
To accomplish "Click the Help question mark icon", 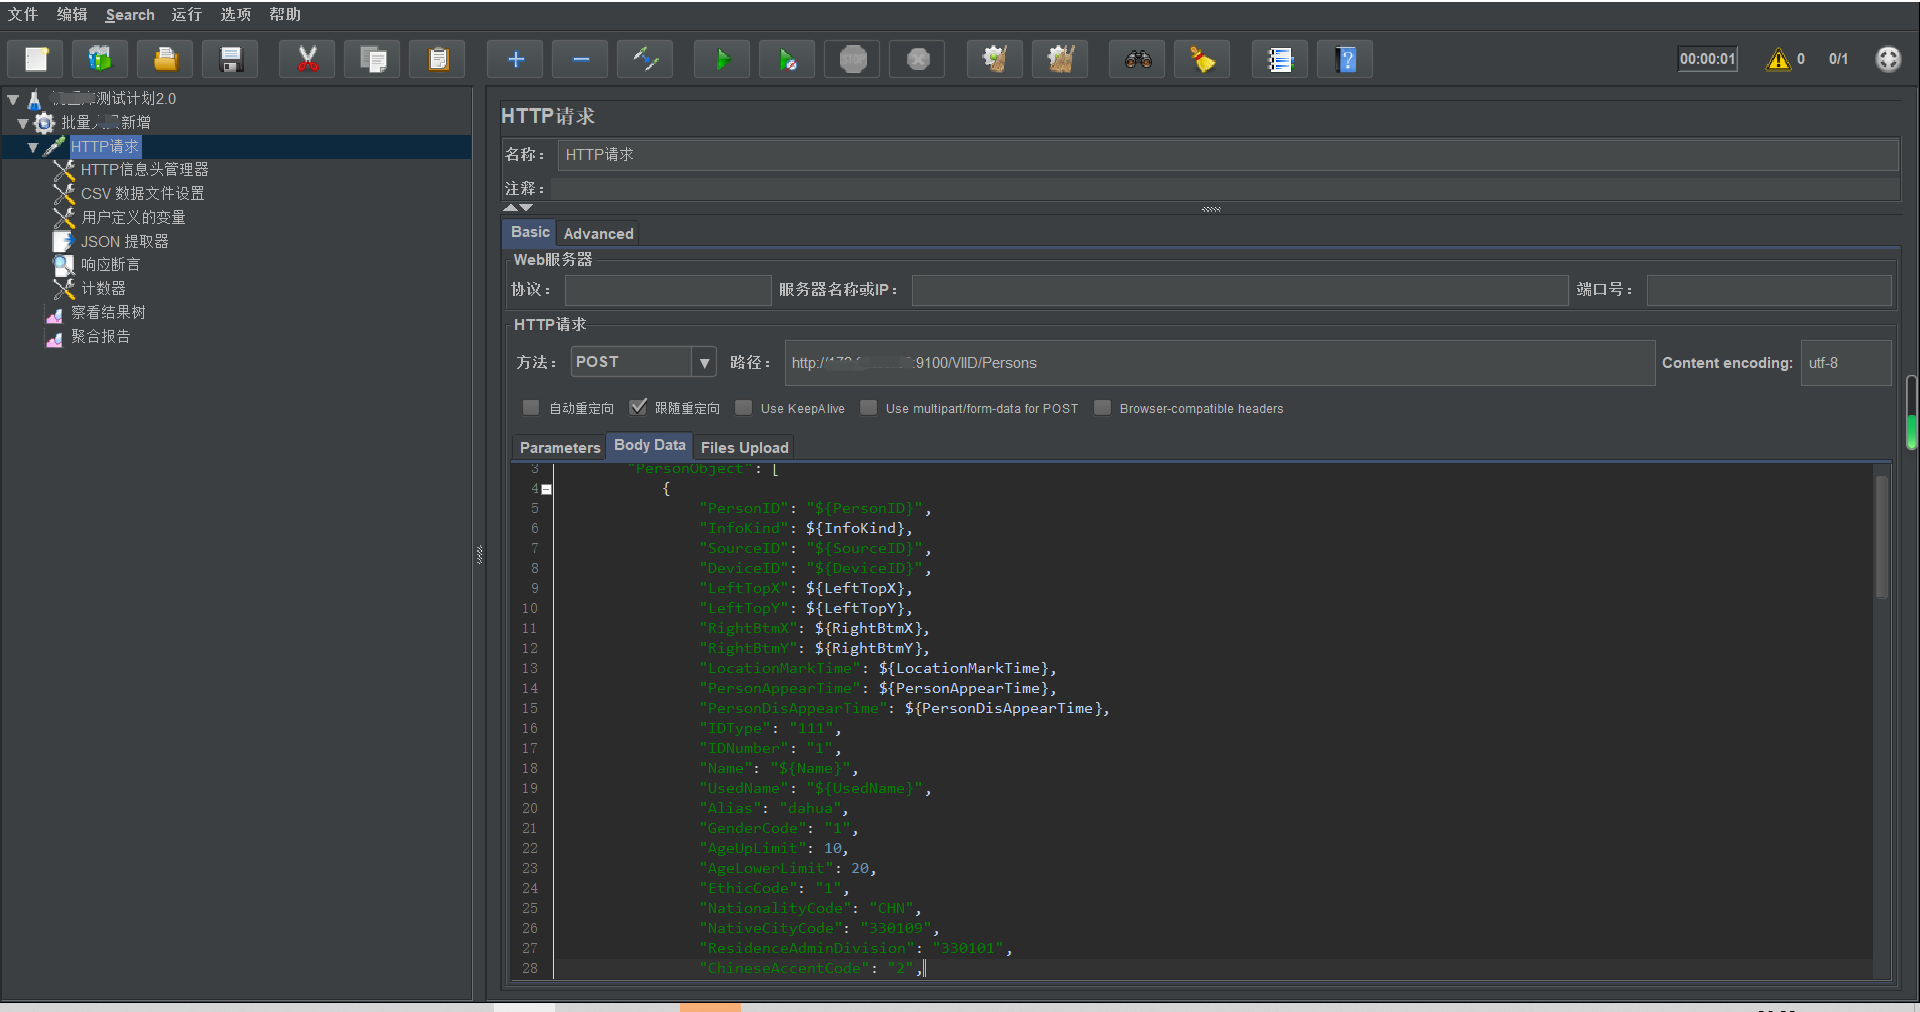I will [x=1345, y=60].
